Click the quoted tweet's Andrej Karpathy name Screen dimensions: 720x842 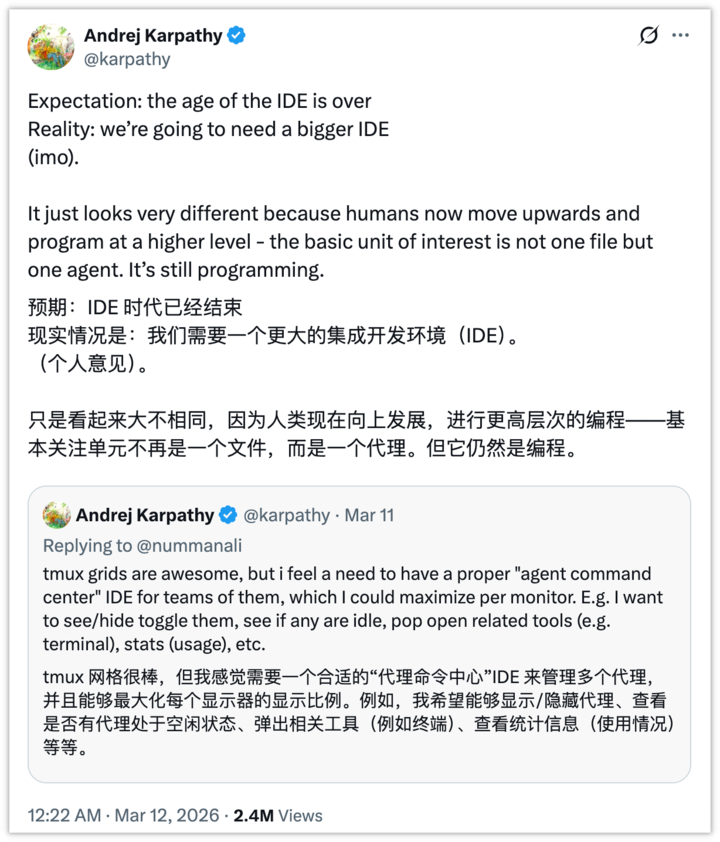[147, 516]
